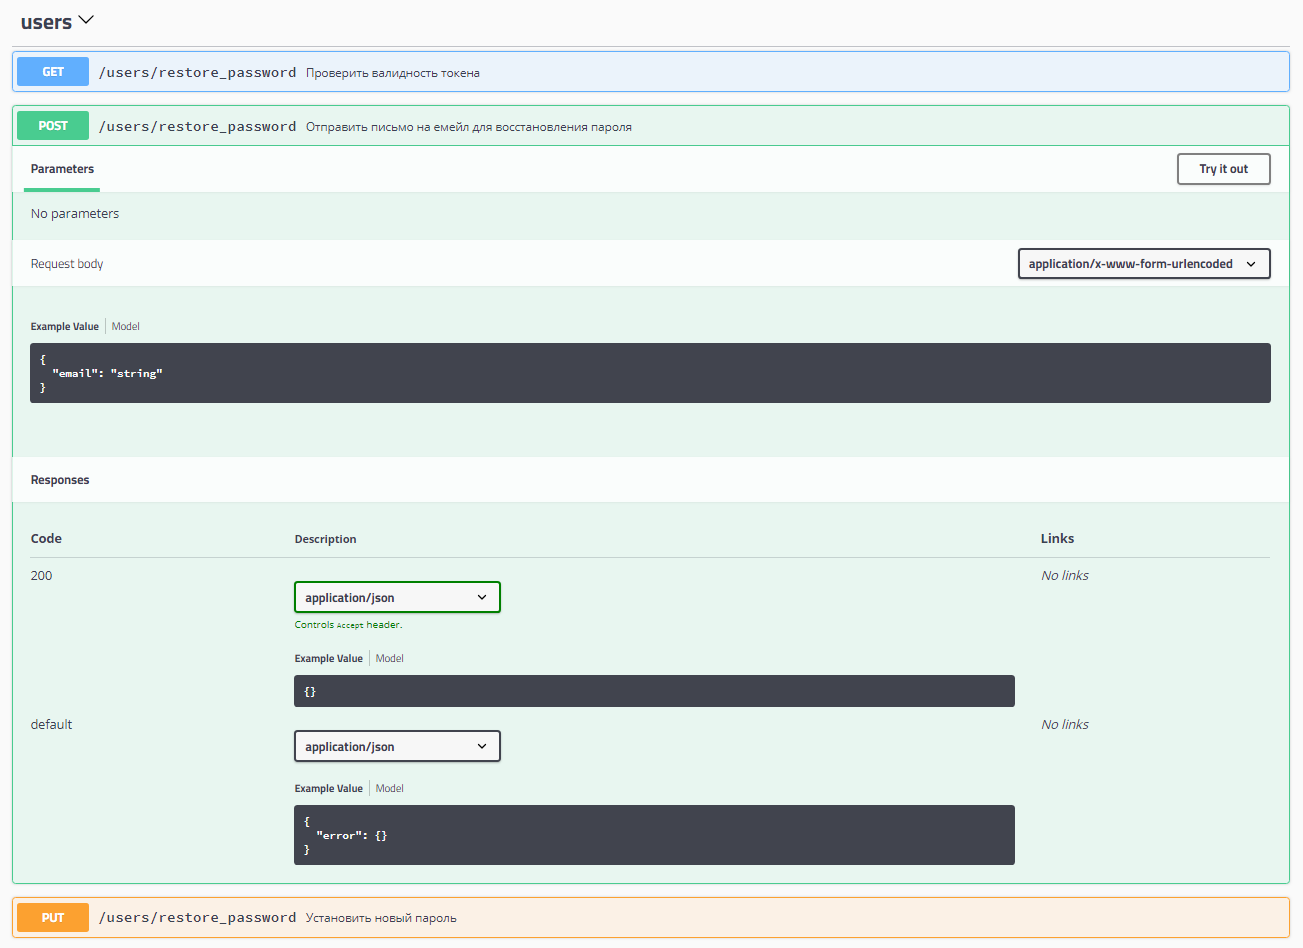Screen dimensions: 1303x948
Task: Click the green POST method badge
Action: 53,126
